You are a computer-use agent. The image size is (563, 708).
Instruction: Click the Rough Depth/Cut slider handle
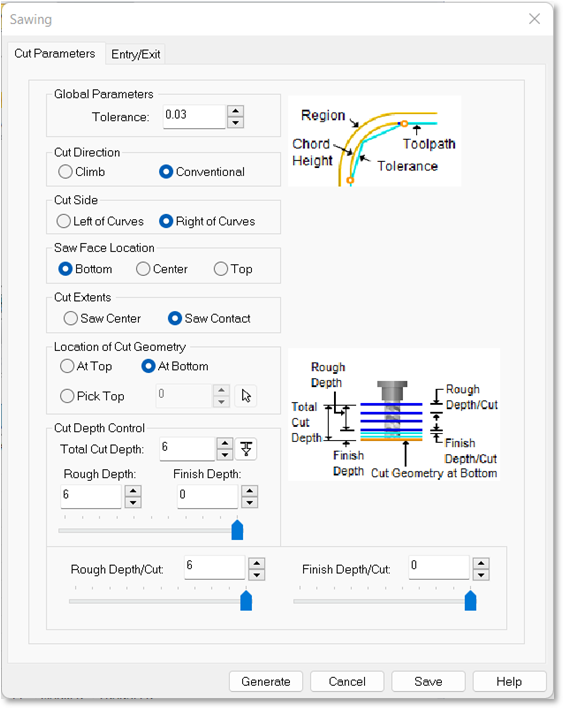[246, 601]
